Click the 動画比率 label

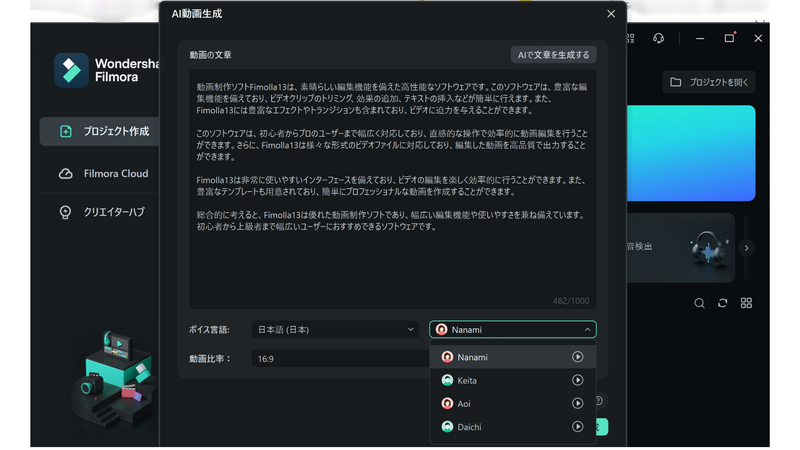210,359
